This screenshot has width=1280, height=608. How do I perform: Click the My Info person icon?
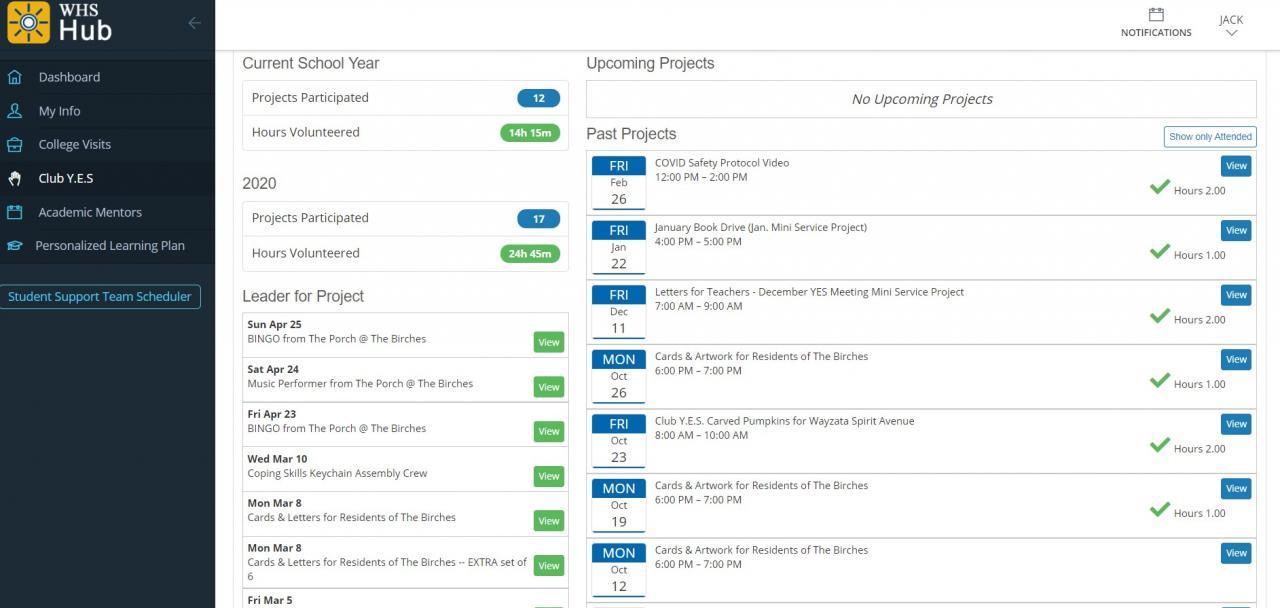point(15,111)
